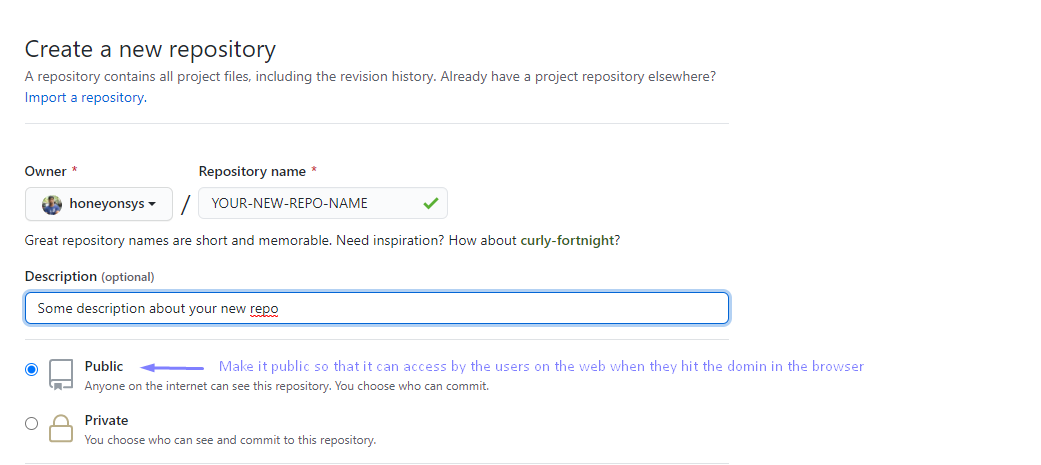1041x465 pixels.
Task: Open the Owner honeyonsys dropdown
Action: tap(99, 204)
